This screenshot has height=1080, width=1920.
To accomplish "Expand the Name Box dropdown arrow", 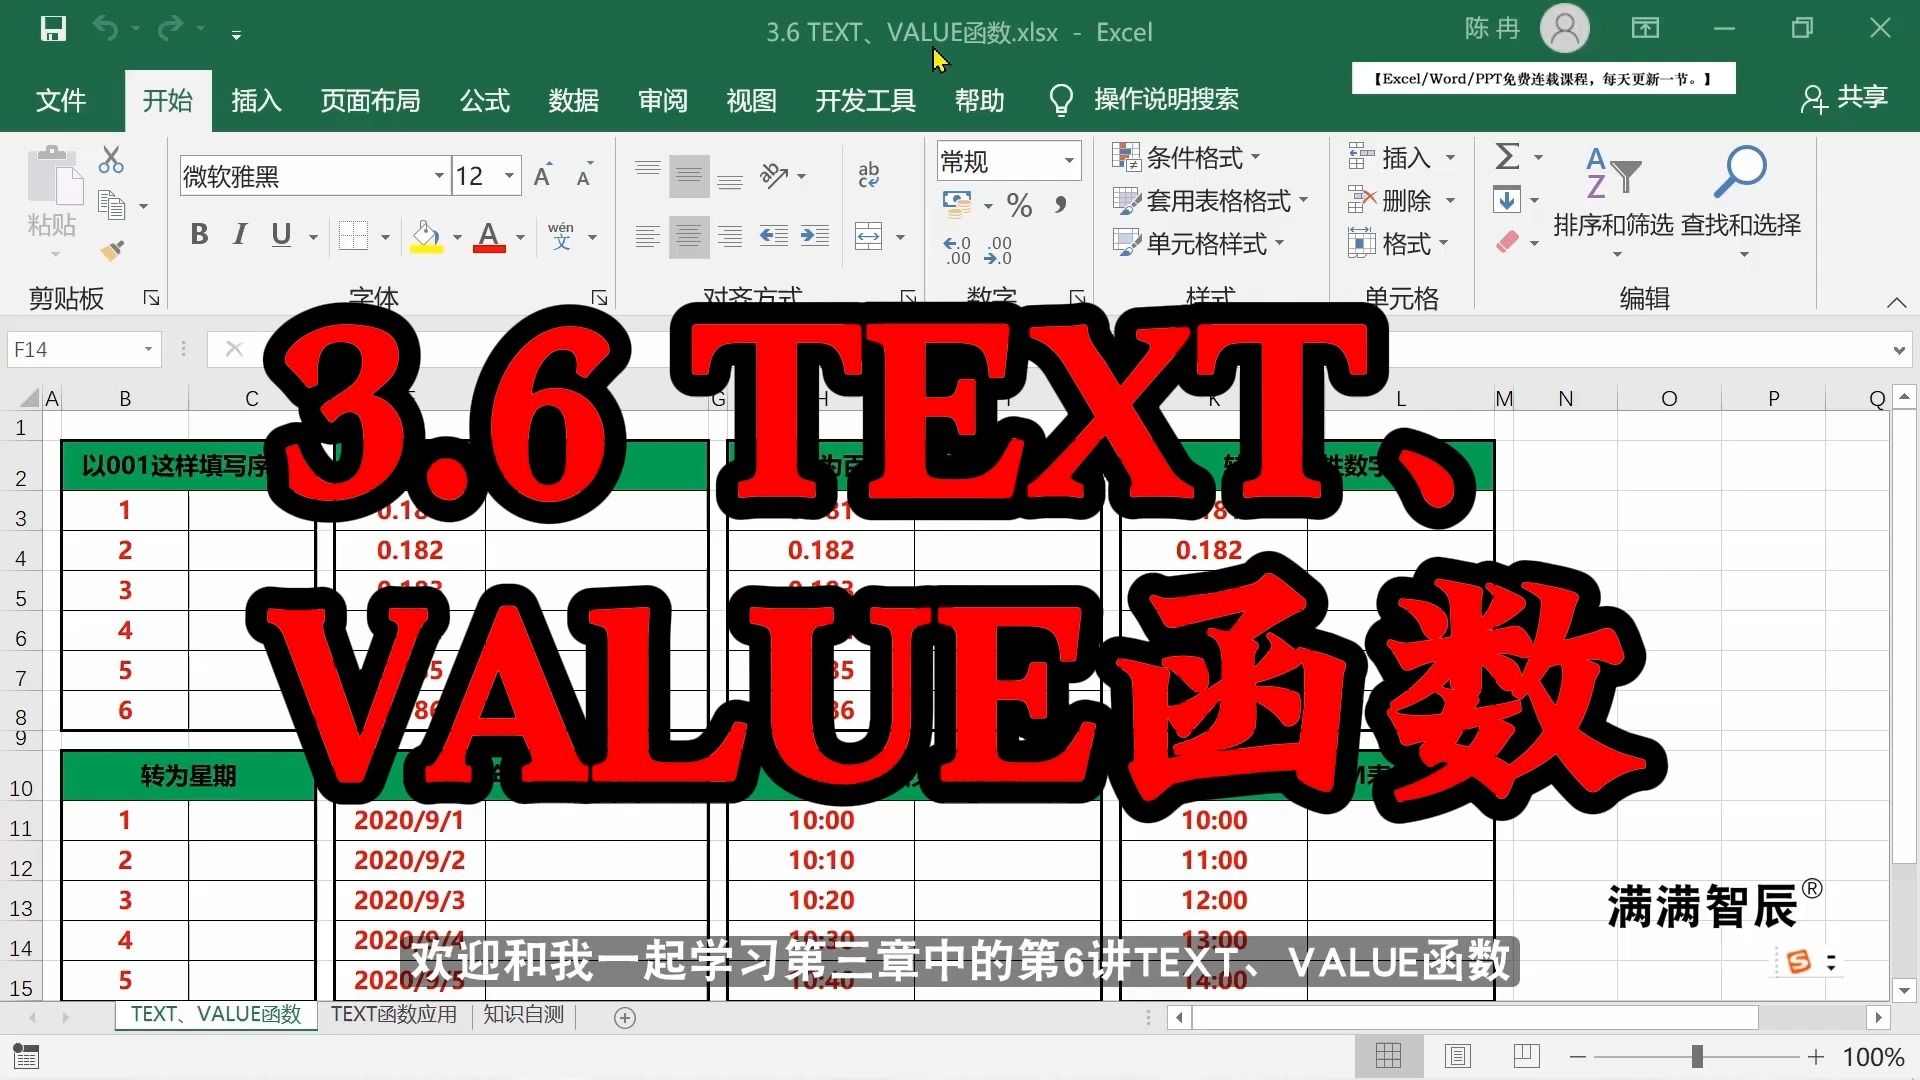I will [x=148, y=349].
